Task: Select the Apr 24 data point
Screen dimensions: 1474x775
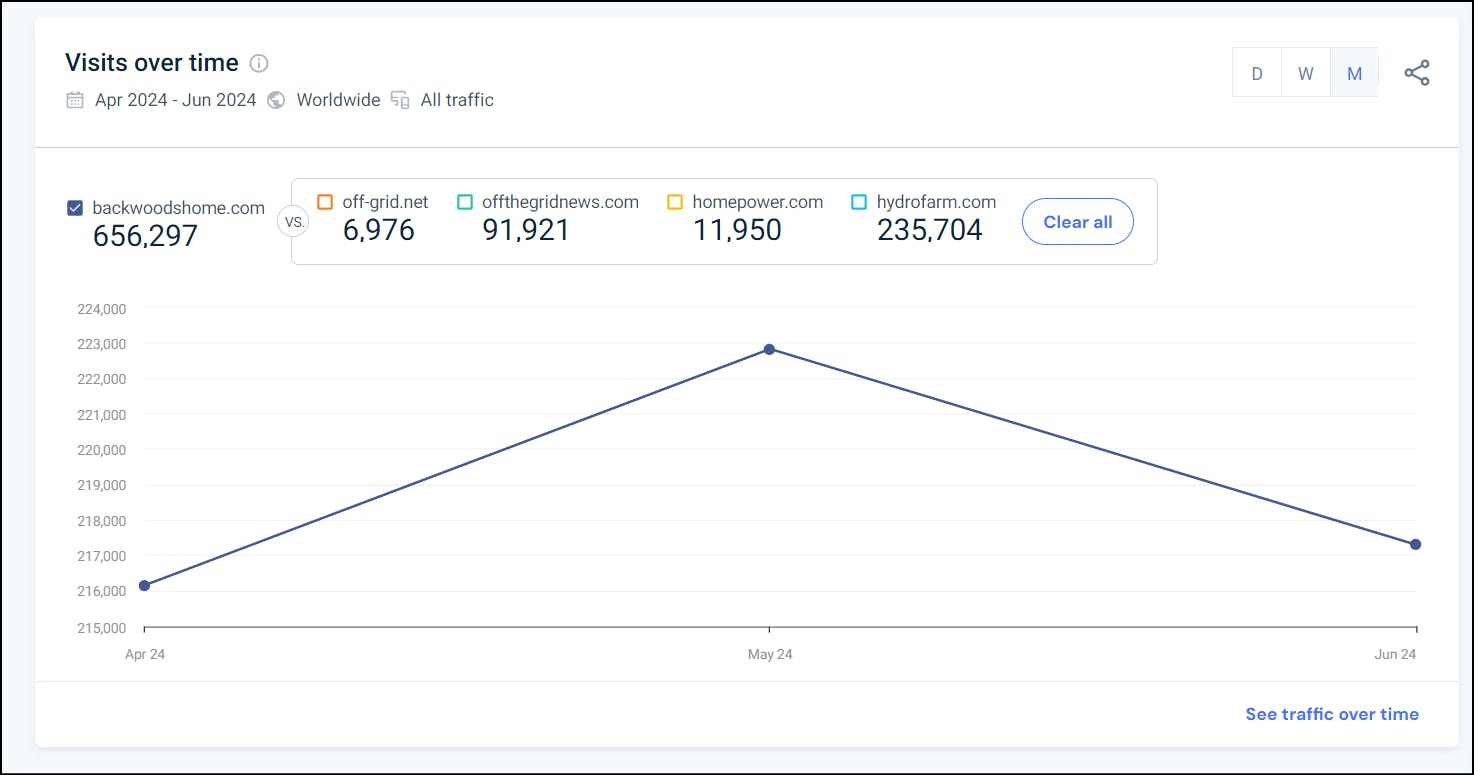Action: [x=144, y=585]
